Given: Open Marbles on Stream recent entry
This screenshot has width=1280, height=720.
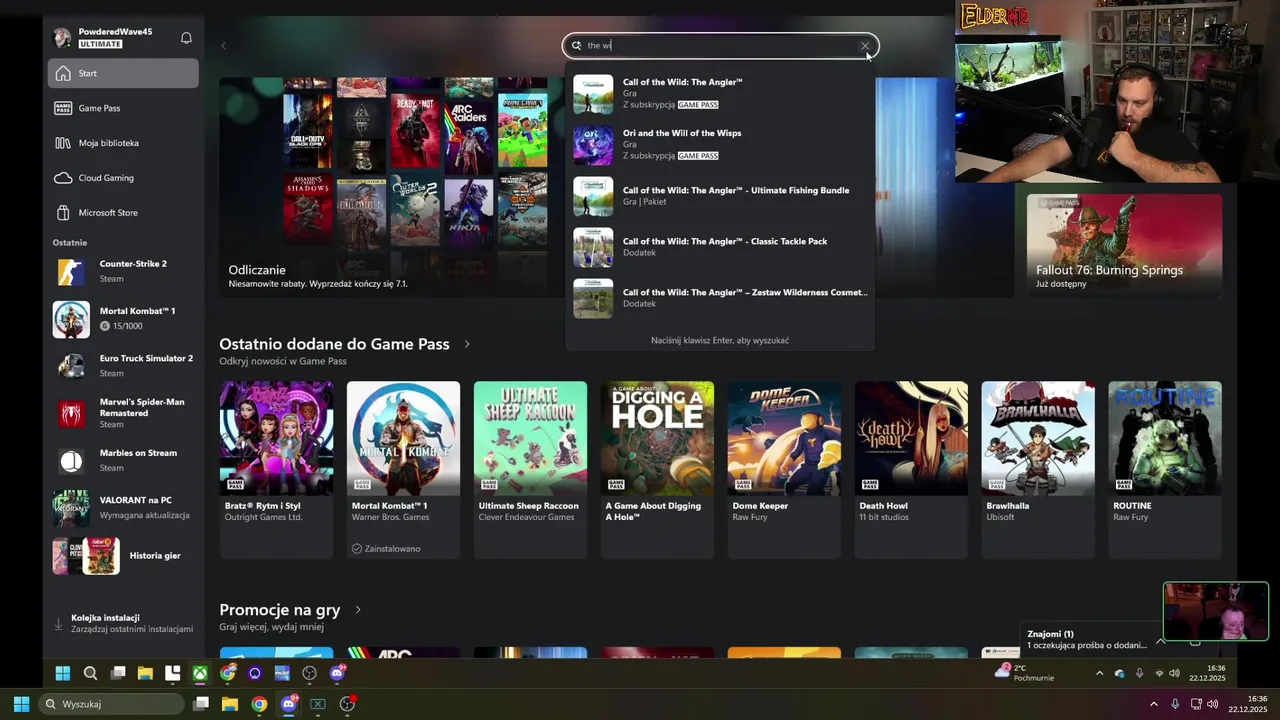Looking at the screenshot, I should [123, 460].
